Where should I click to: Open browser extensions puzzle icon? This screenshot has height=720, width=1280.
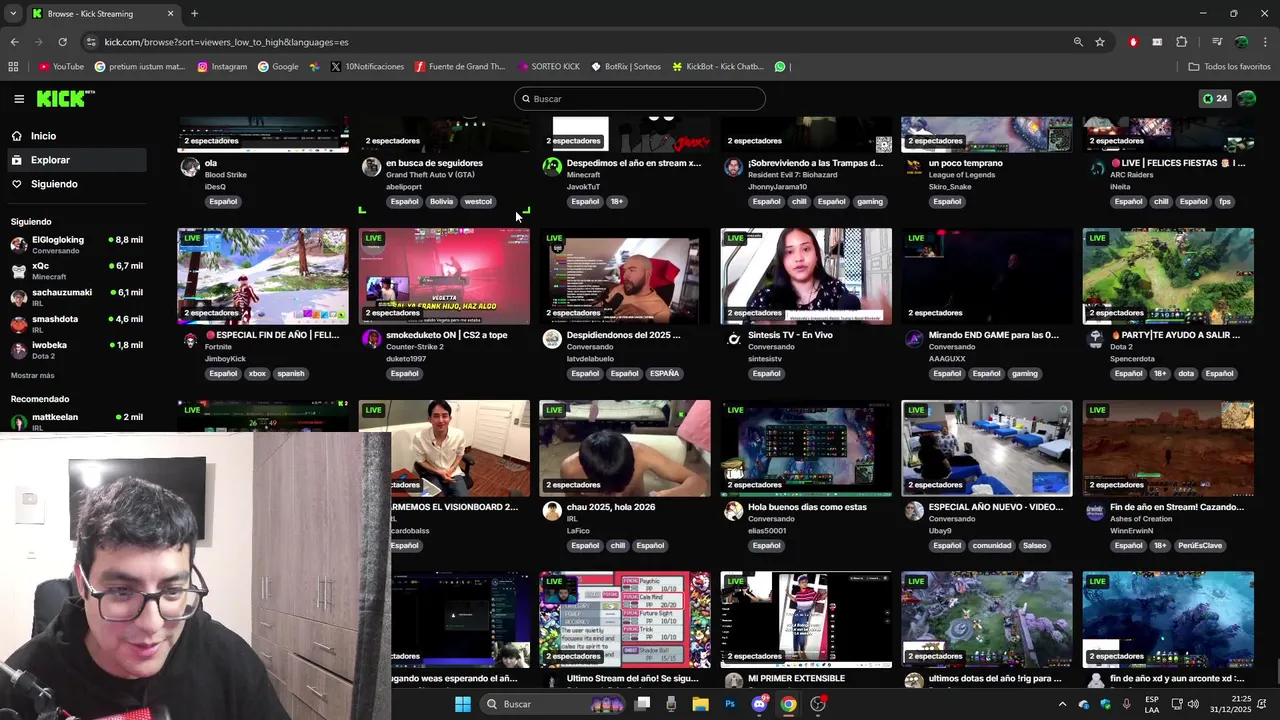[x=1181, y=42]
